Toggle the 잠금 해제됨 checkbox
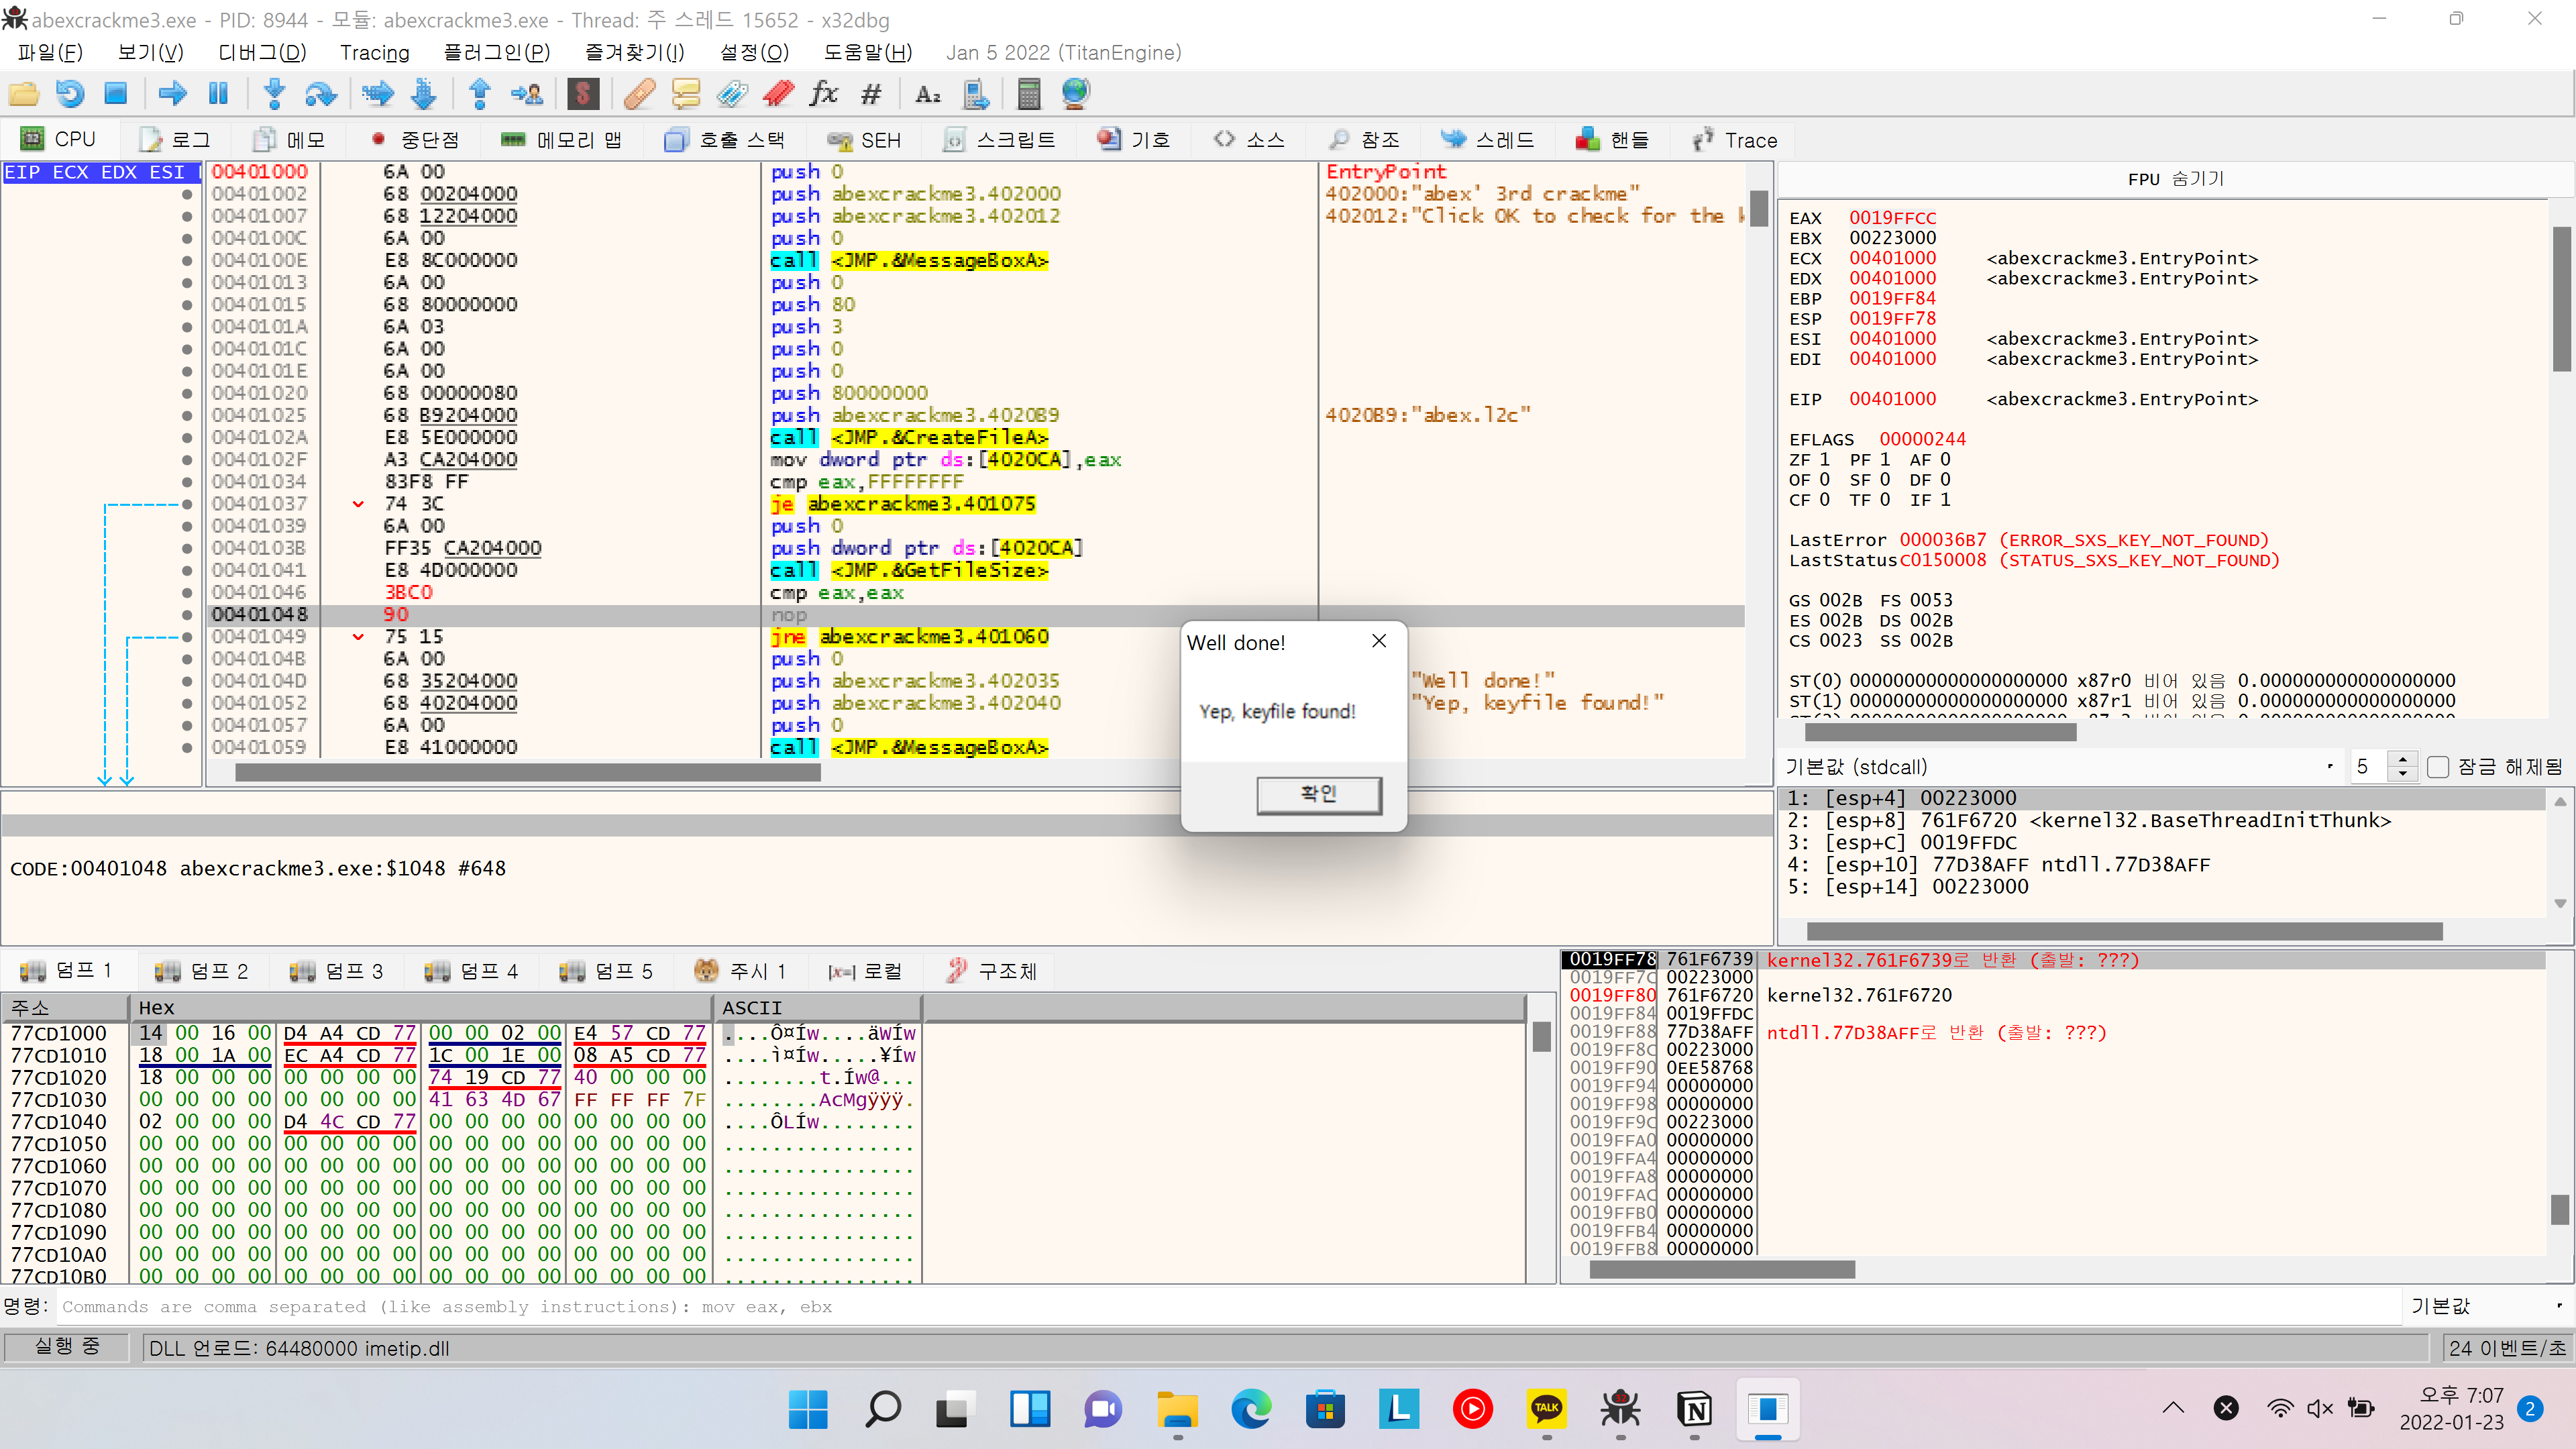This screenshot has width=2576, height=1449. coord(2438,767)
